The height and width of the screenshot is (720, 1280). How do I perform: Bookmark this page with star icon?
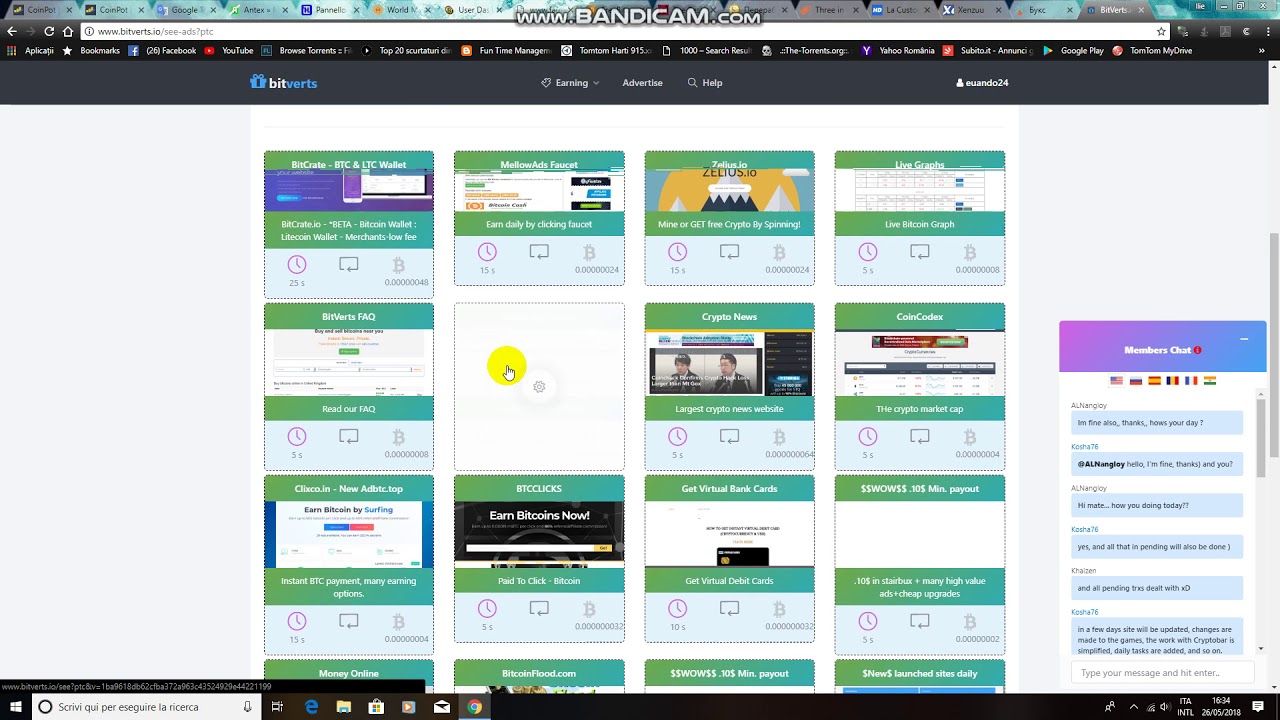[x=1161, y=32]
